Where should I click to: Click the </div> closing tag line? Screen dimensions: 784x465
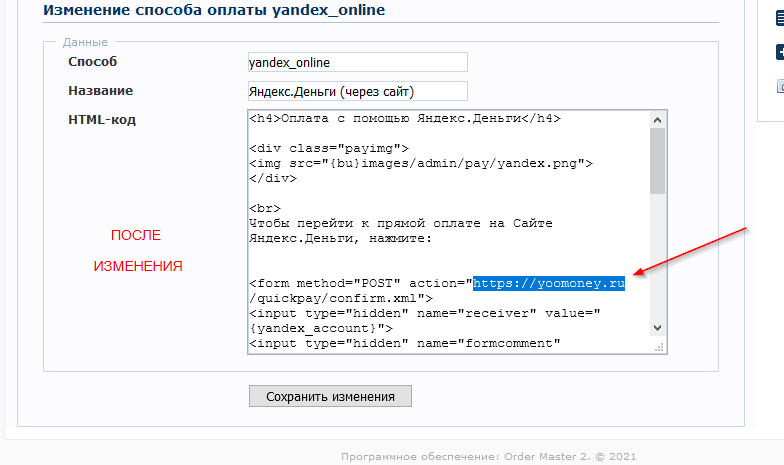[273, 178]
